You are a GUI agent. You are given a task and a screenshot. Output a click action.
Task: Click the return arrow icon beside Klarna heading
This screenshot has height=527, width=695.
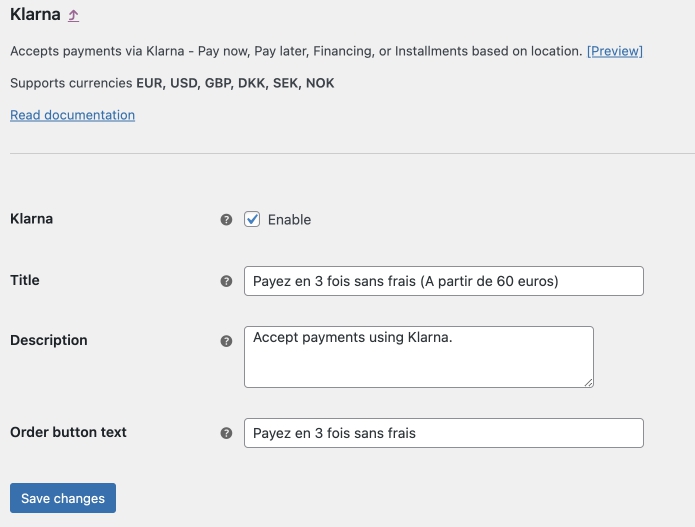[73, 16]
